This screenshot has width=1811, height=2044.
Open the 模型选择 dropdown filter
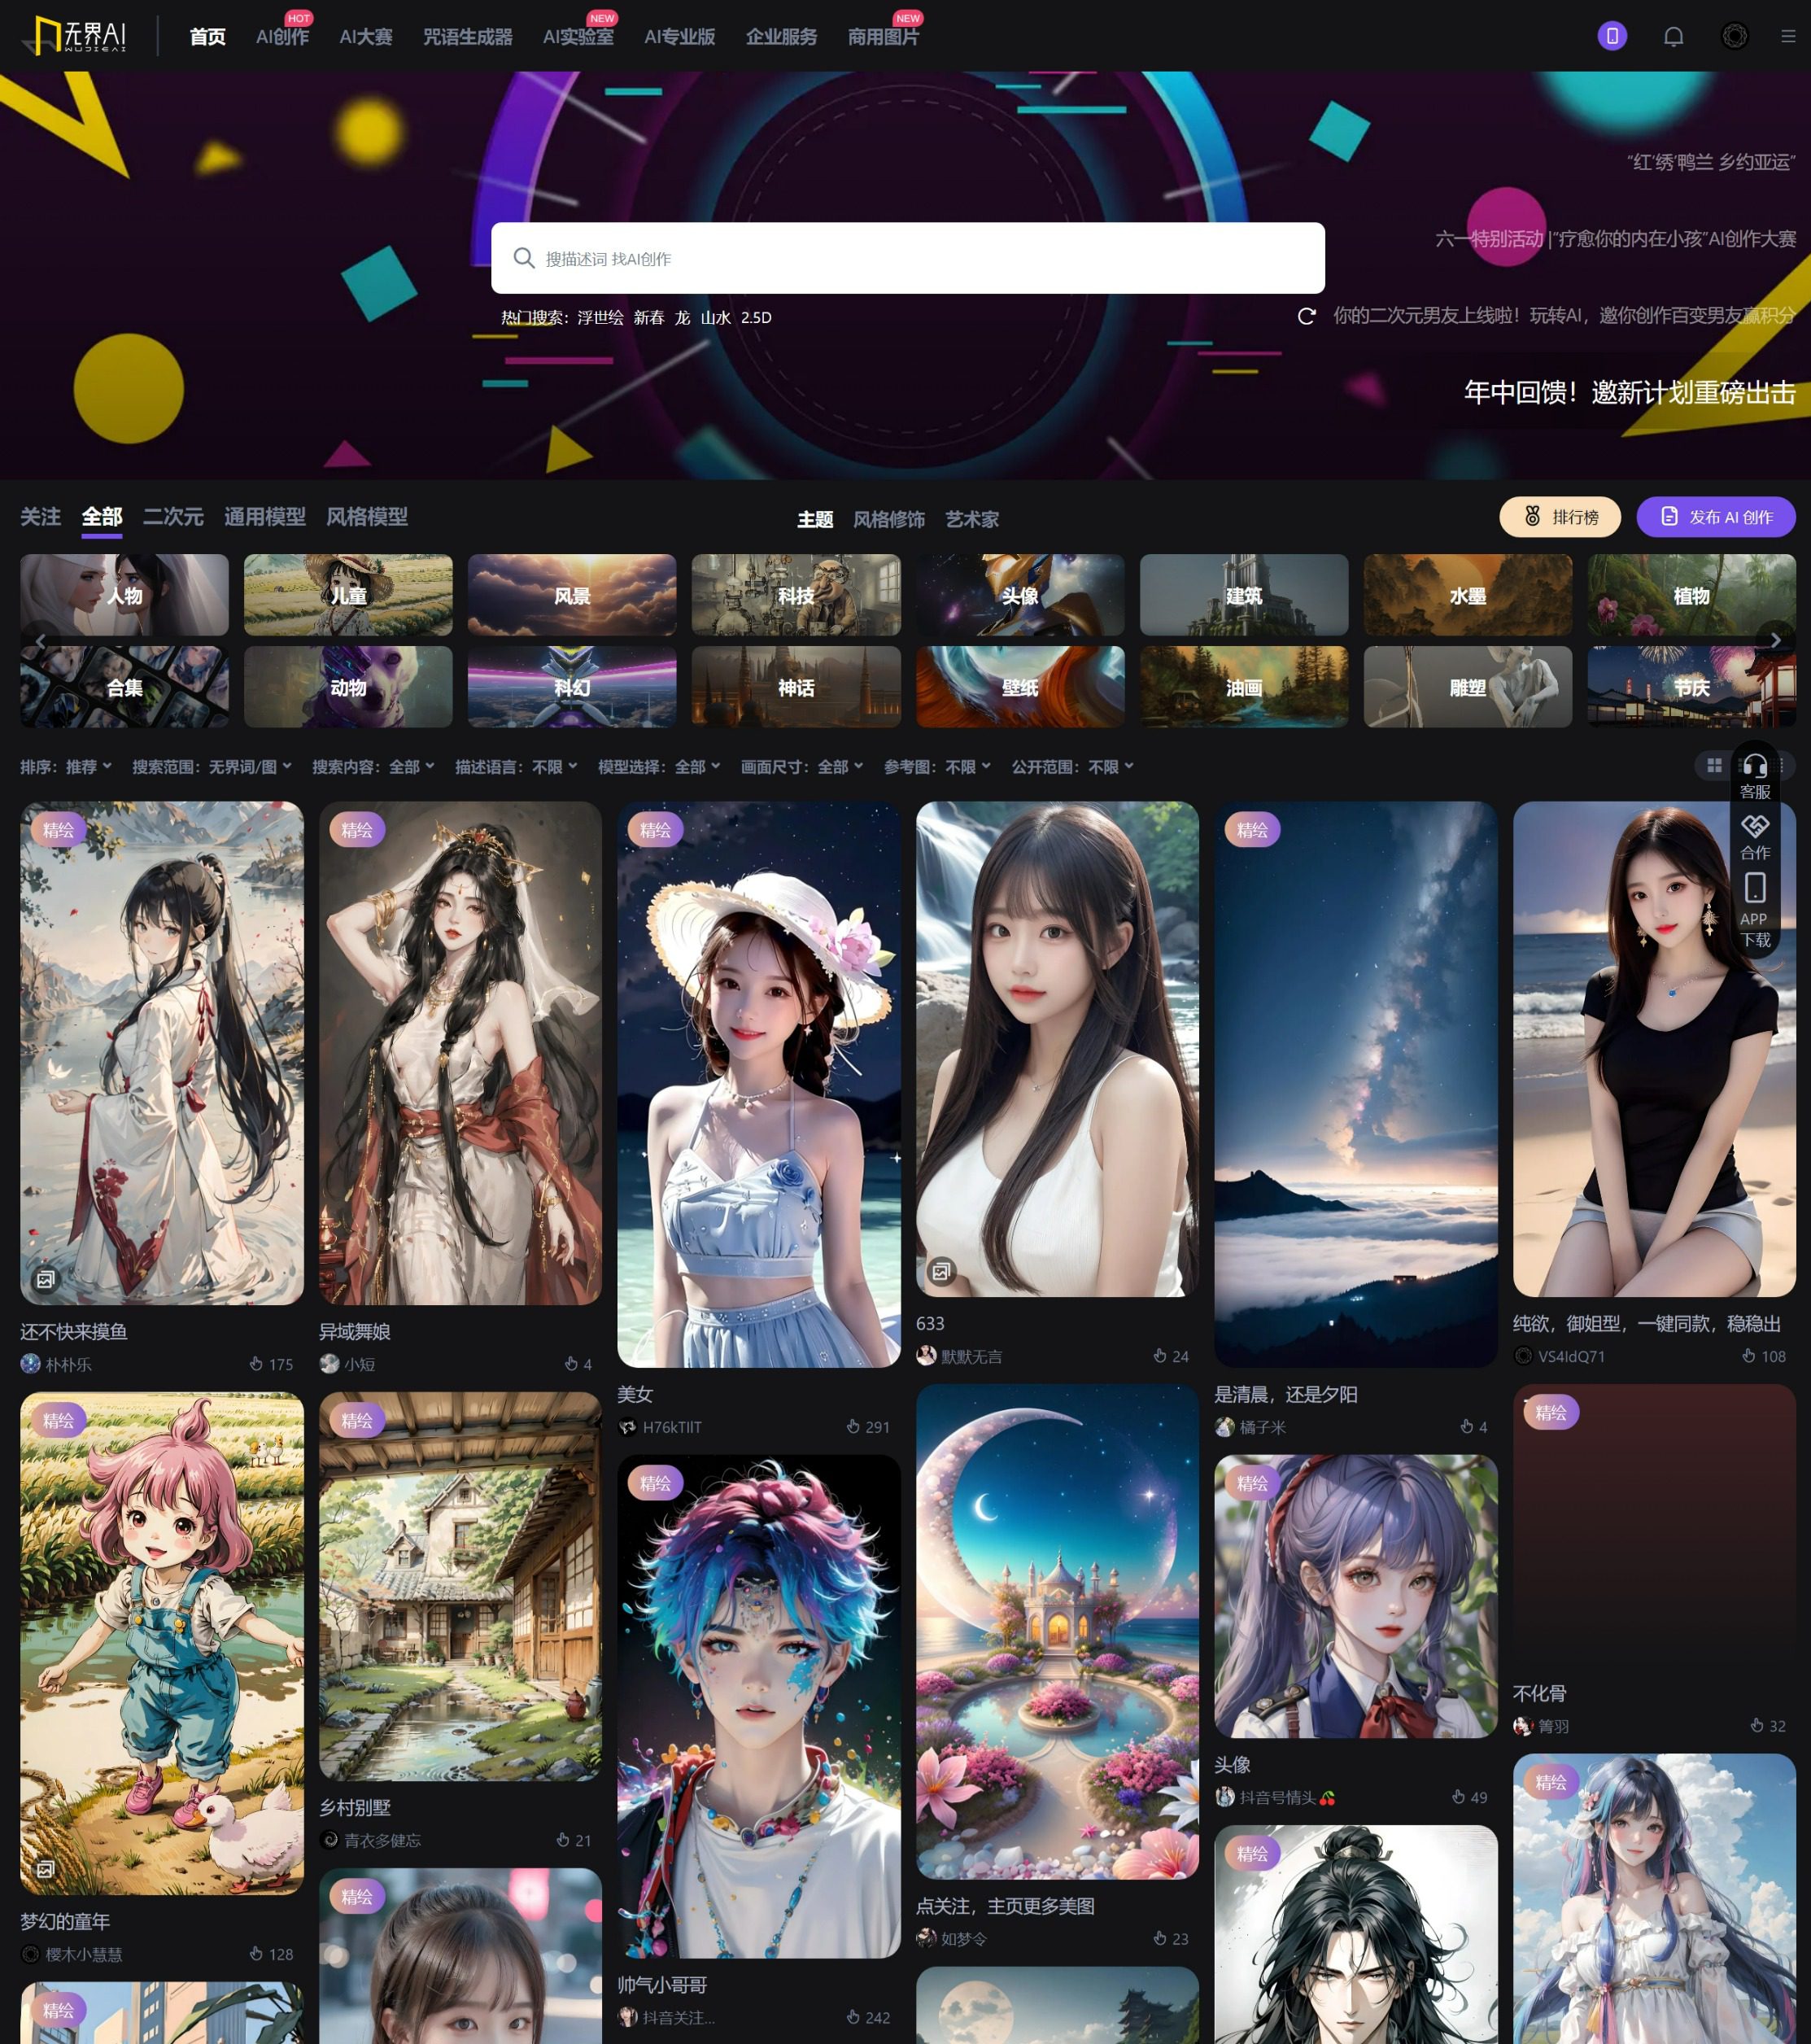tap(659, 767)
